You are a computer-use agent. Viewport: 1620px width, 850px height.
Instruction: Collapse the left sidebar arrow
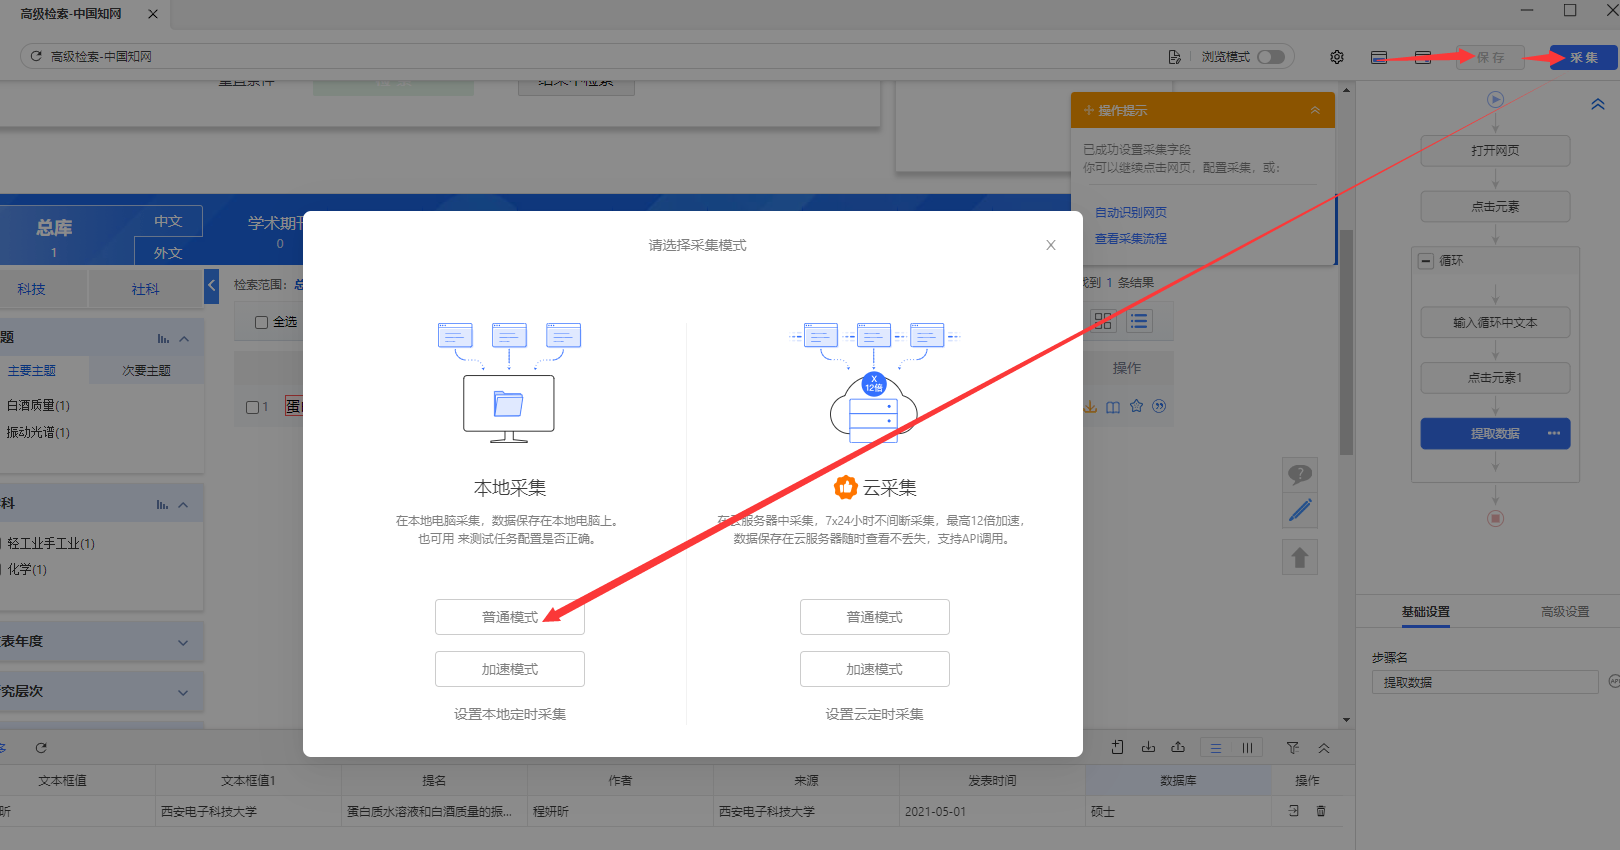click(x=211, y=287)
